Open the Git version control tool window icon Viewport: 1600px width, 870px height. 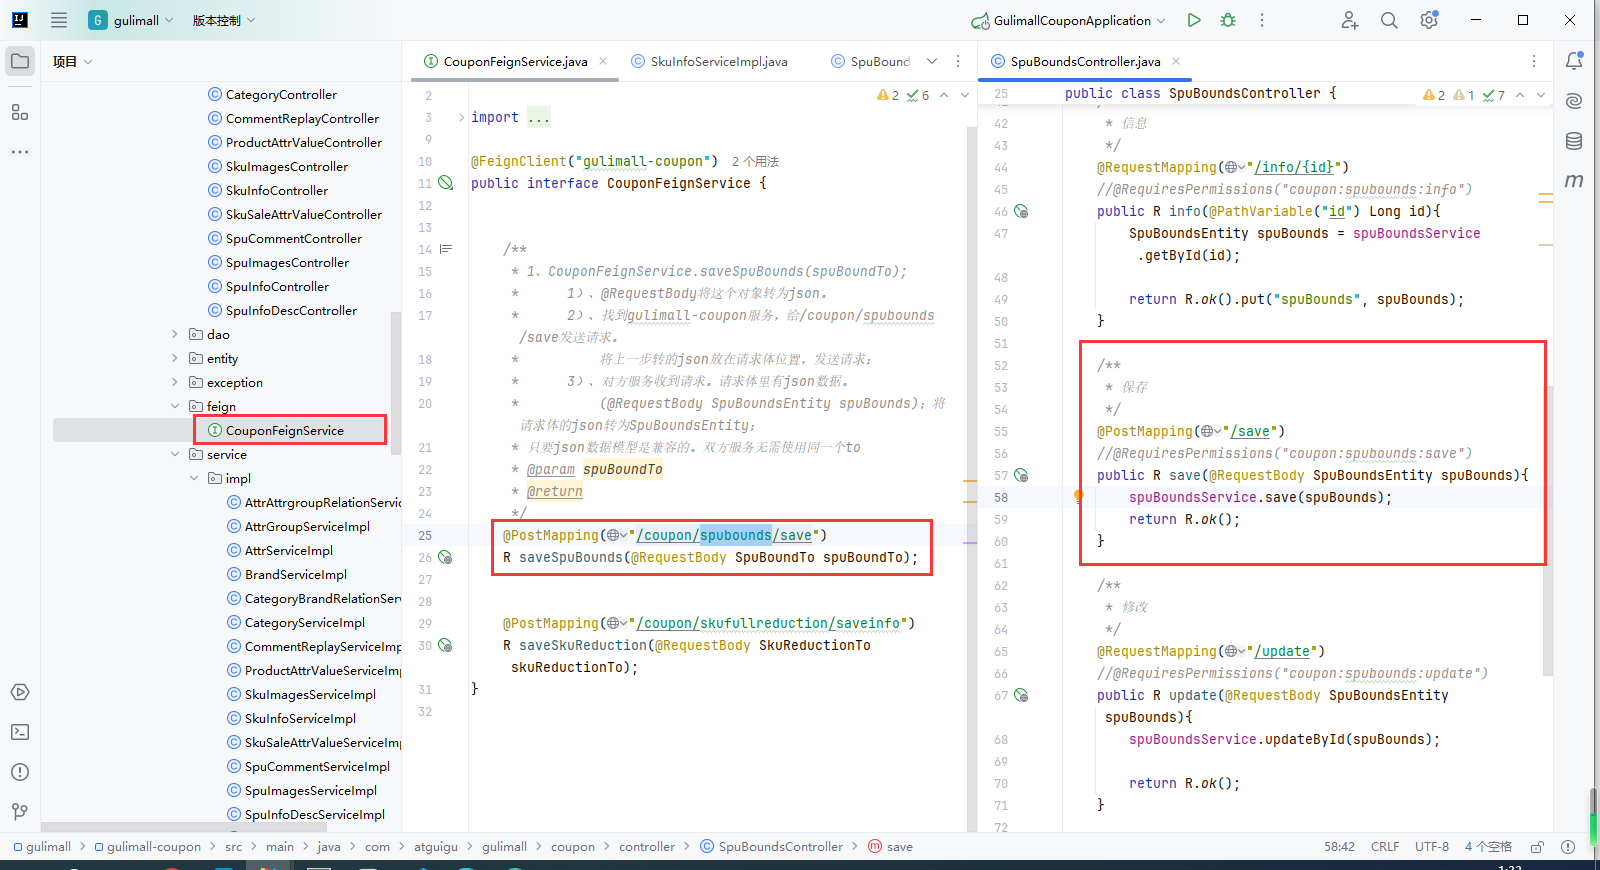tap(20, 812)
